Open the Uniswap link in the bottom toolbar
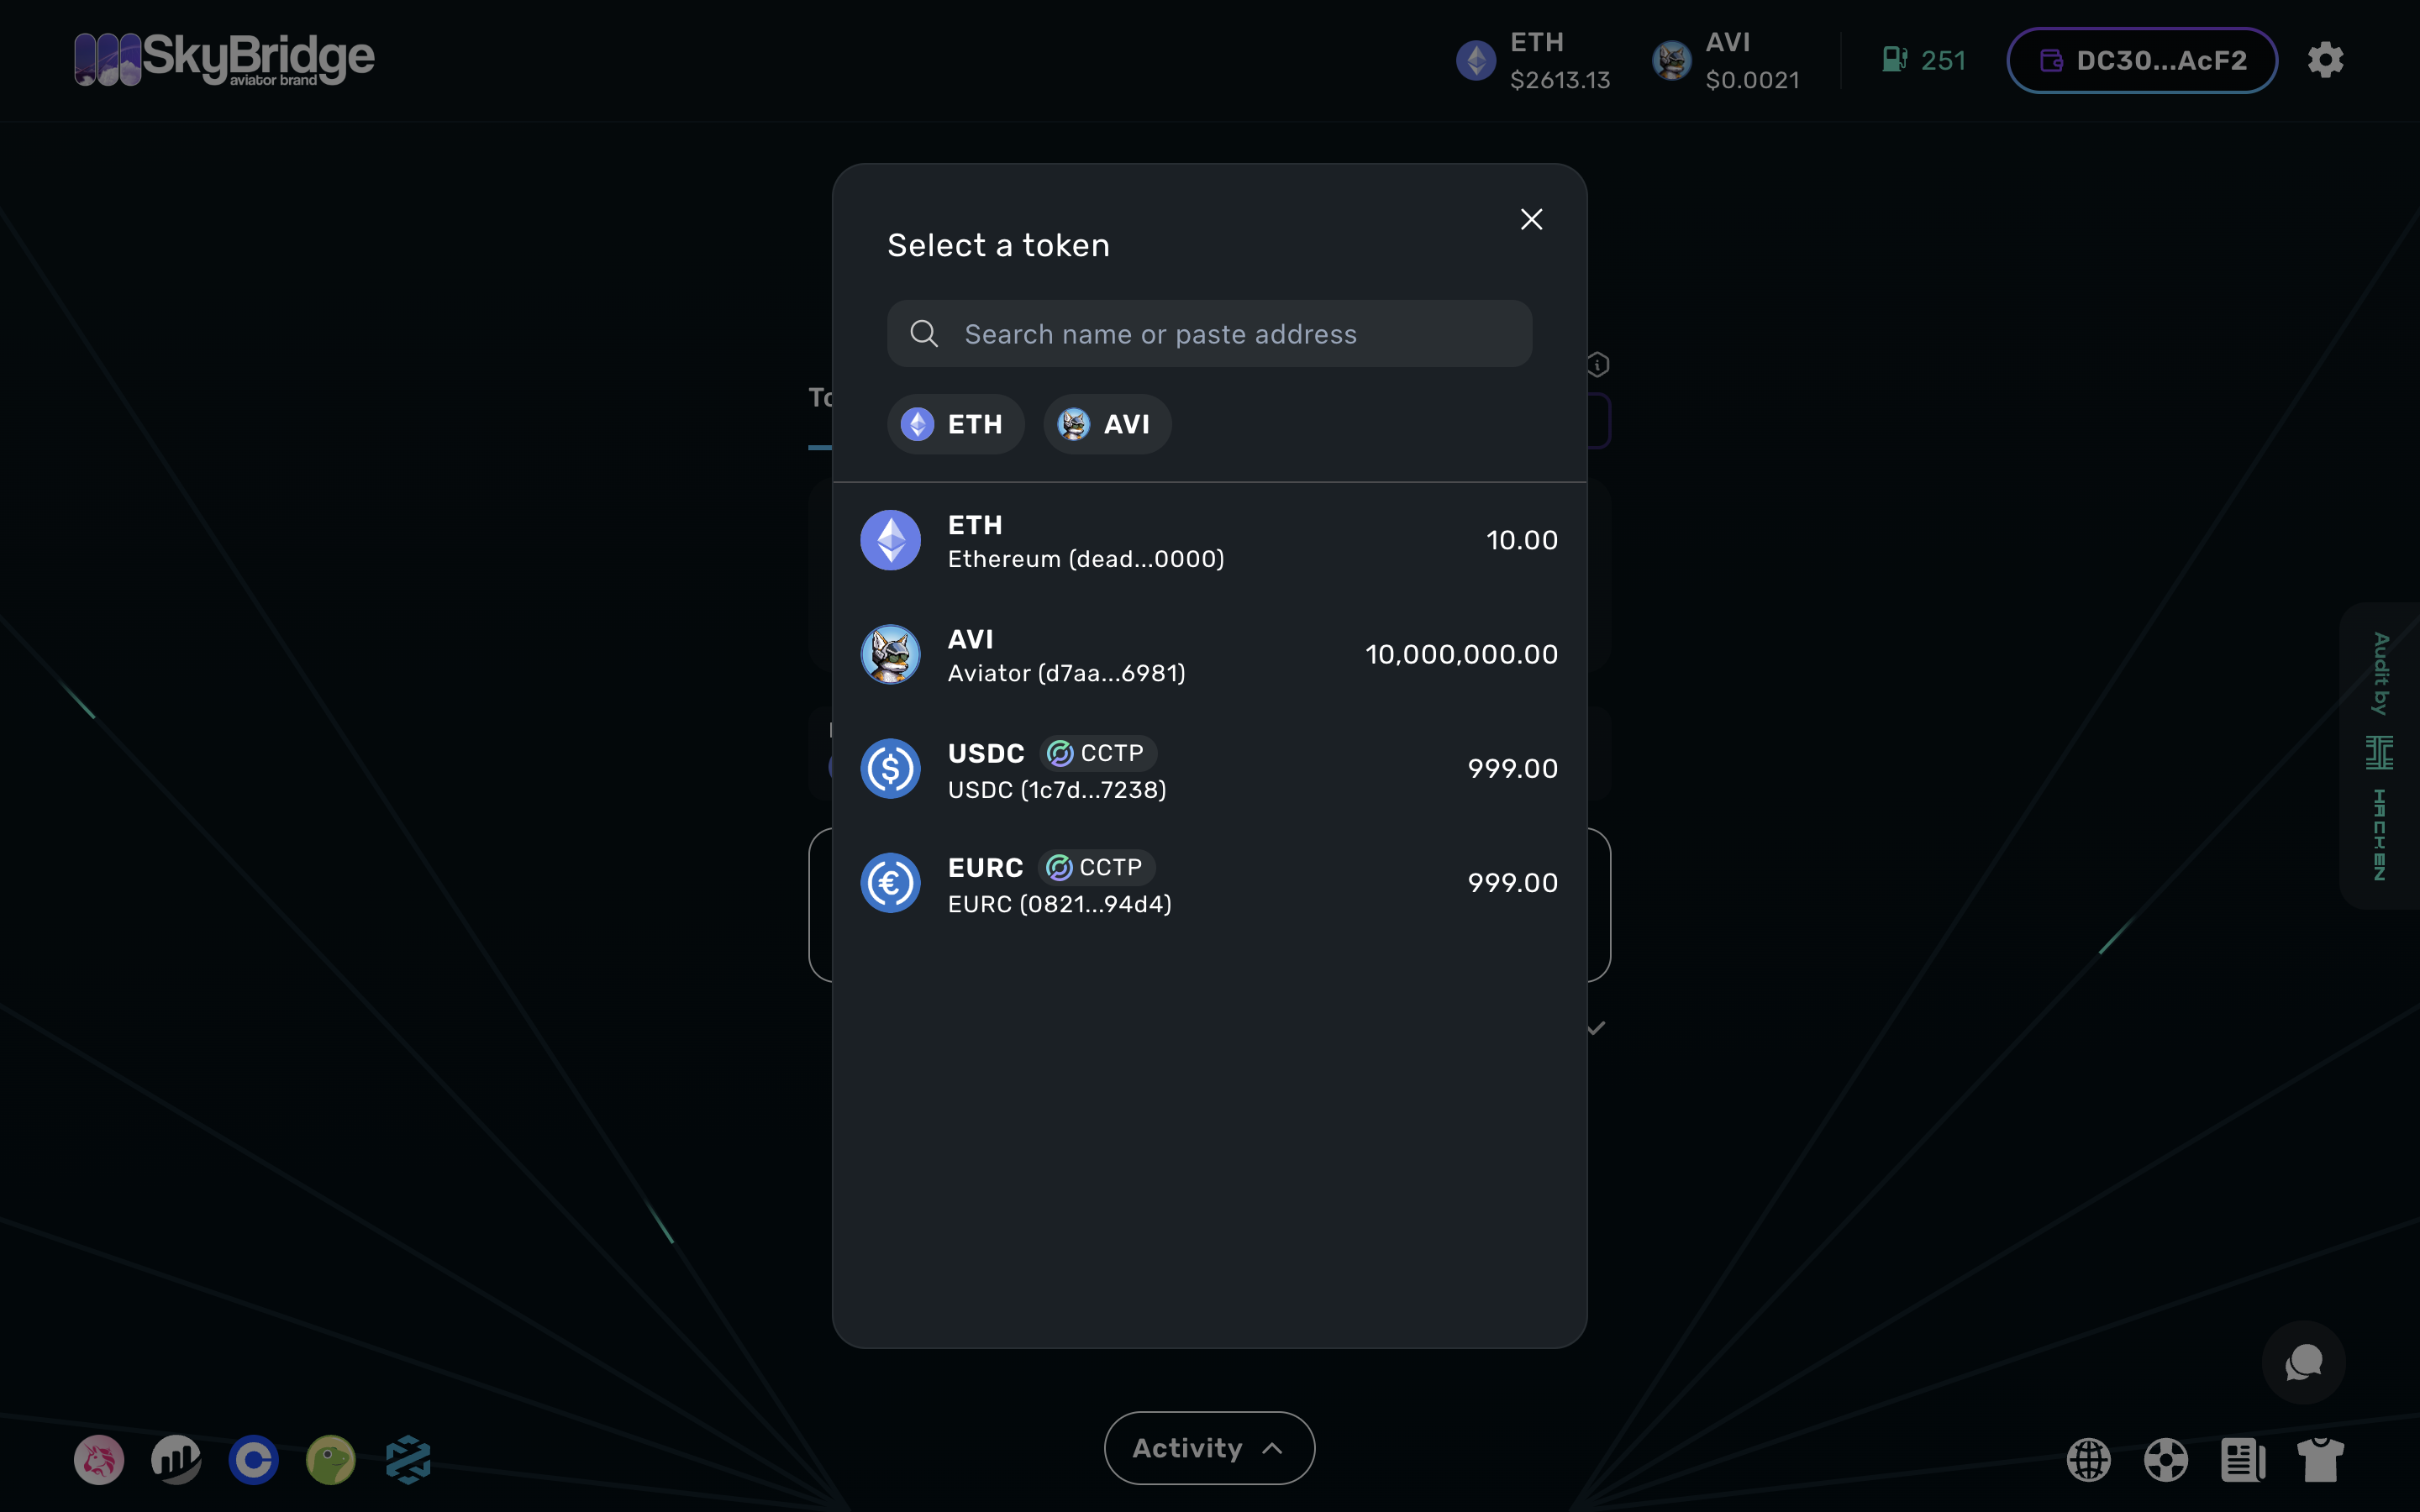 pos(99,1459)
